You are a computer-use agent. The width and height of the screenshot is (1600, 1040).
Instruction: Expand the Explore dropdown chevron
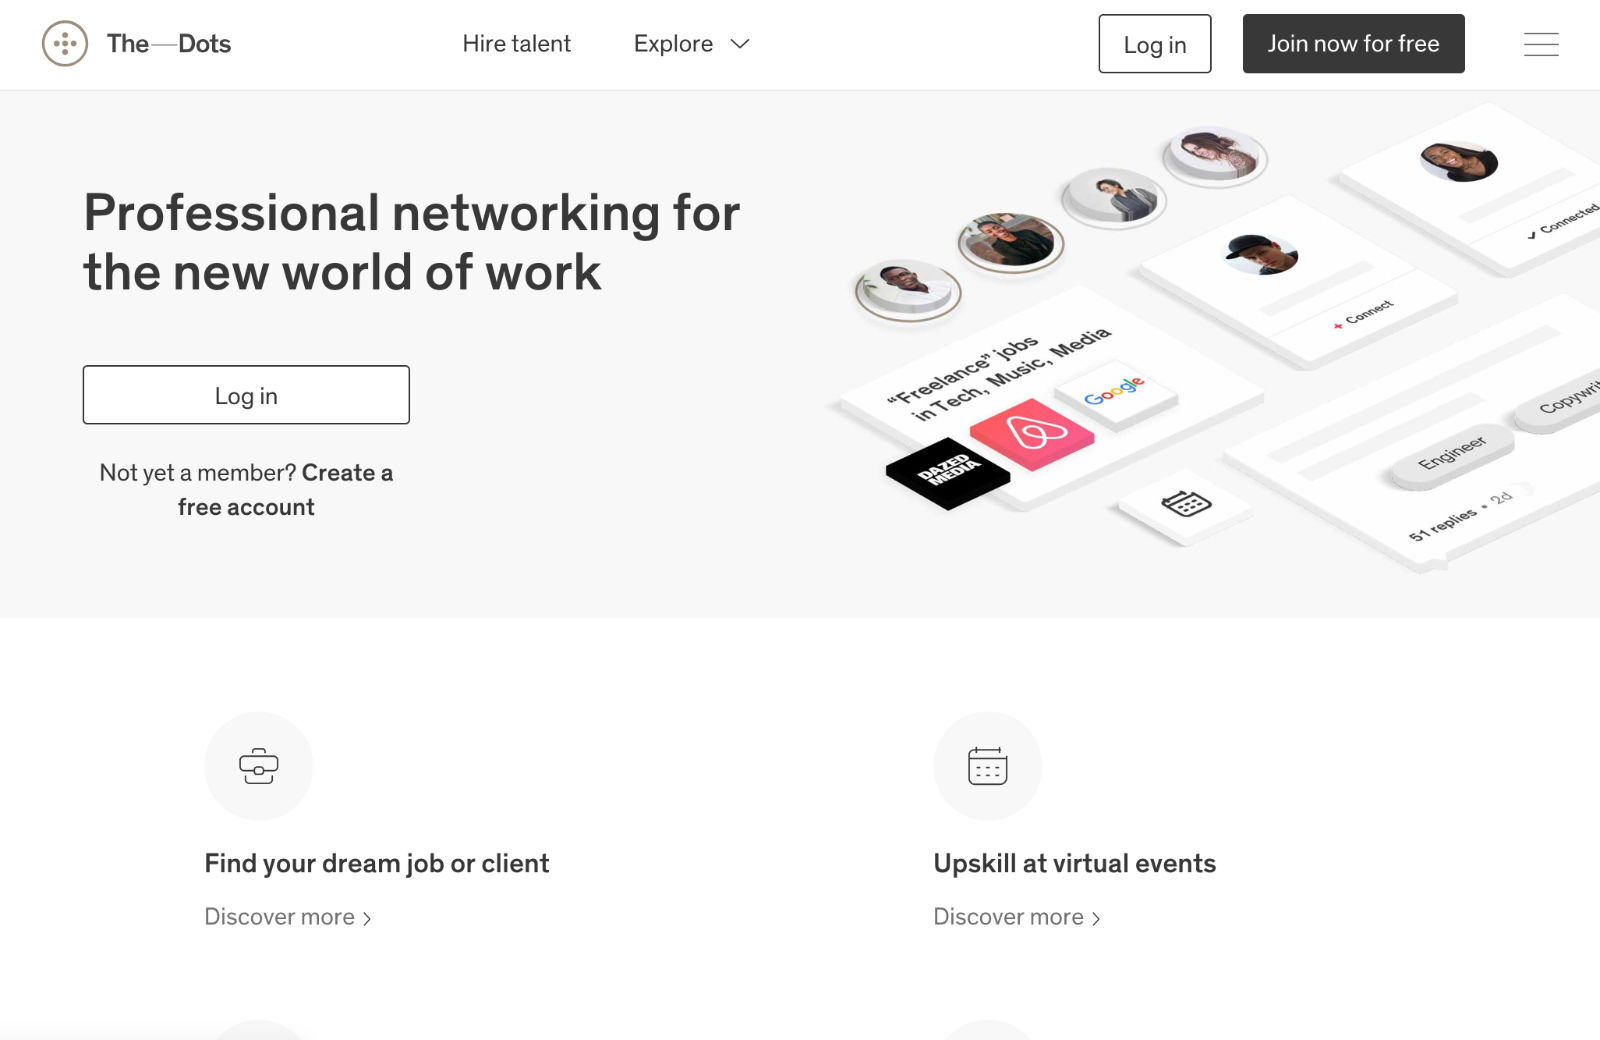point(740,44)
